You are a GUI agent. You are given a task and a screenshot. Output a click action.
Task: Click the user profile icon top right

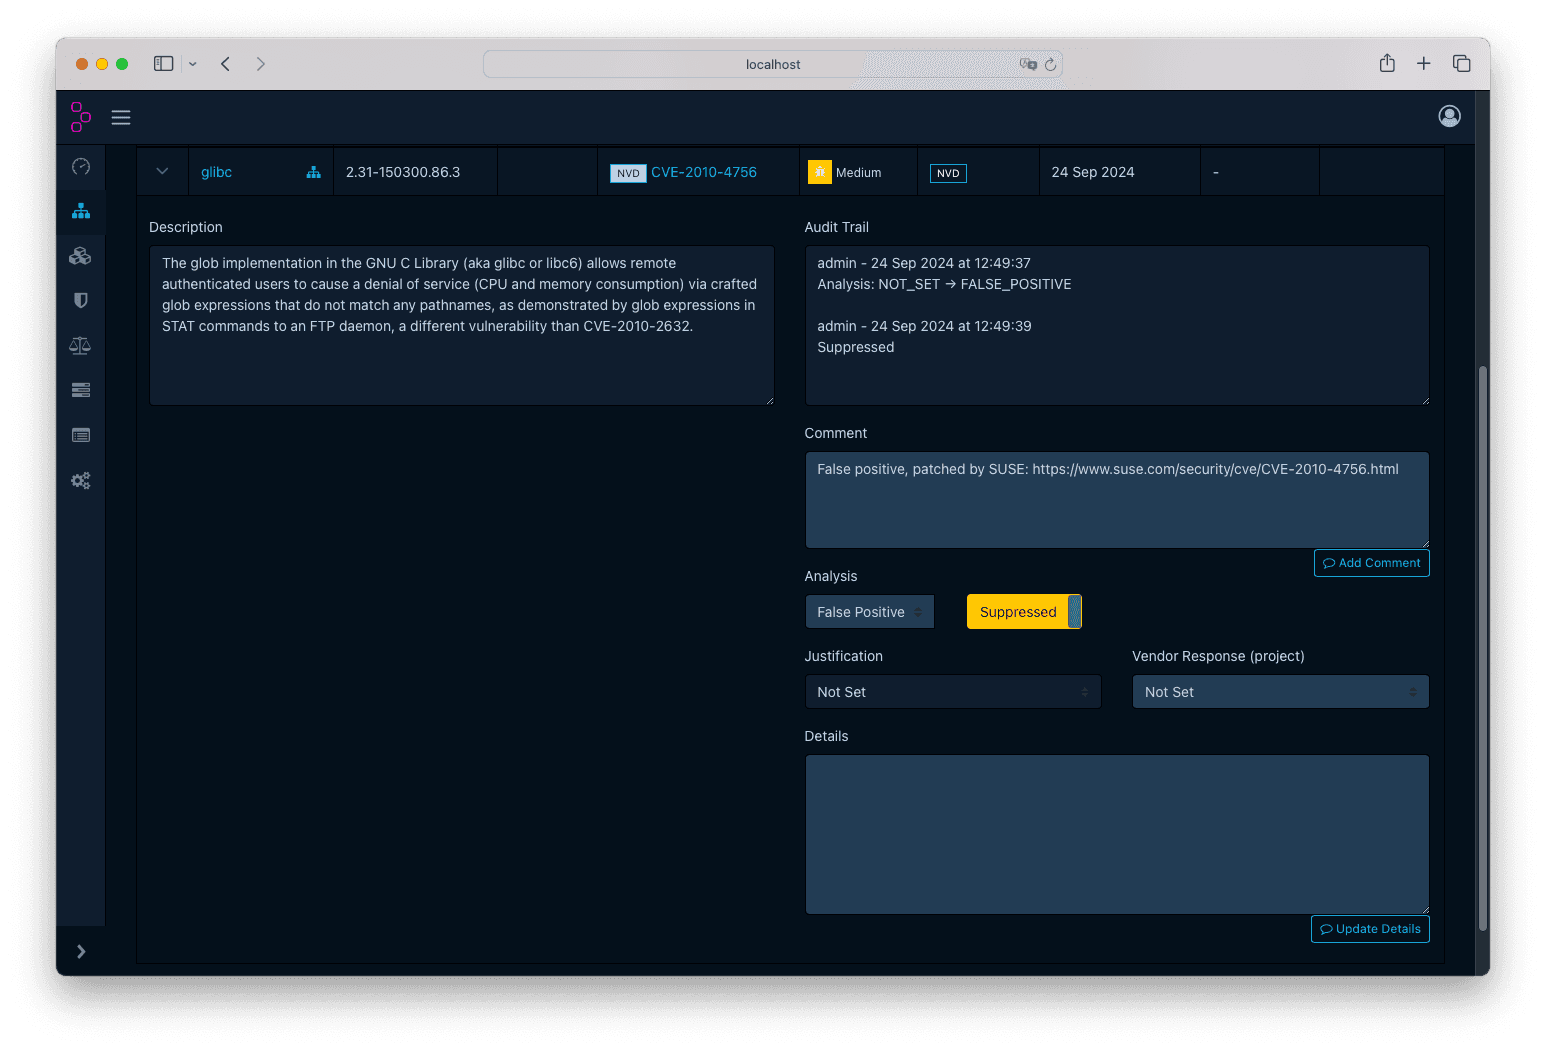1449,116
